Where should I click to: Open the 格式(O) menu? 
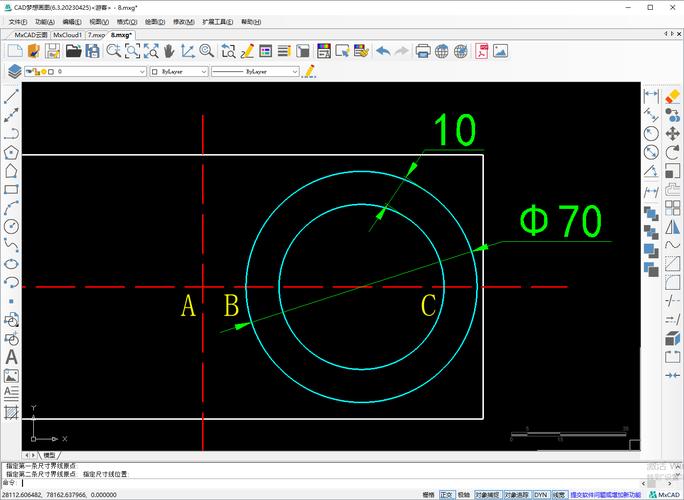[x=127, y=22]
